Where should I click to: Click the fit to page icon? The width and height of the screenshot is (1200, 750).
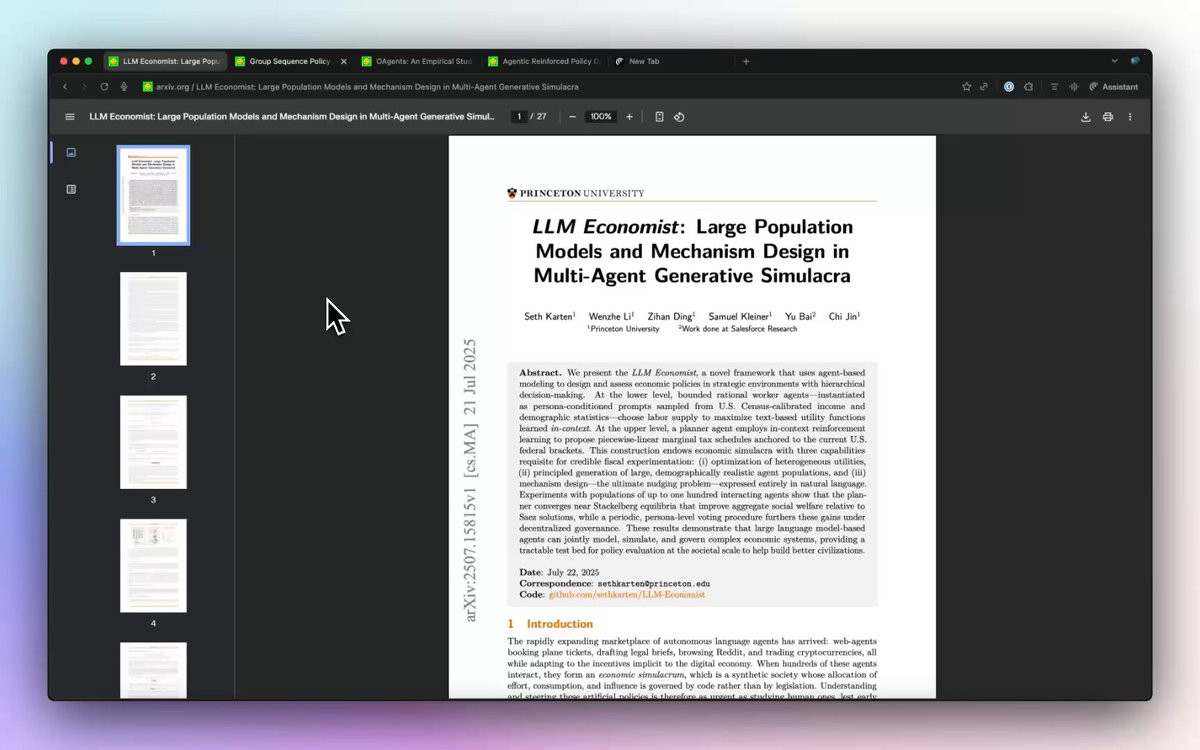pyautogui.click(x=659, y=117)
